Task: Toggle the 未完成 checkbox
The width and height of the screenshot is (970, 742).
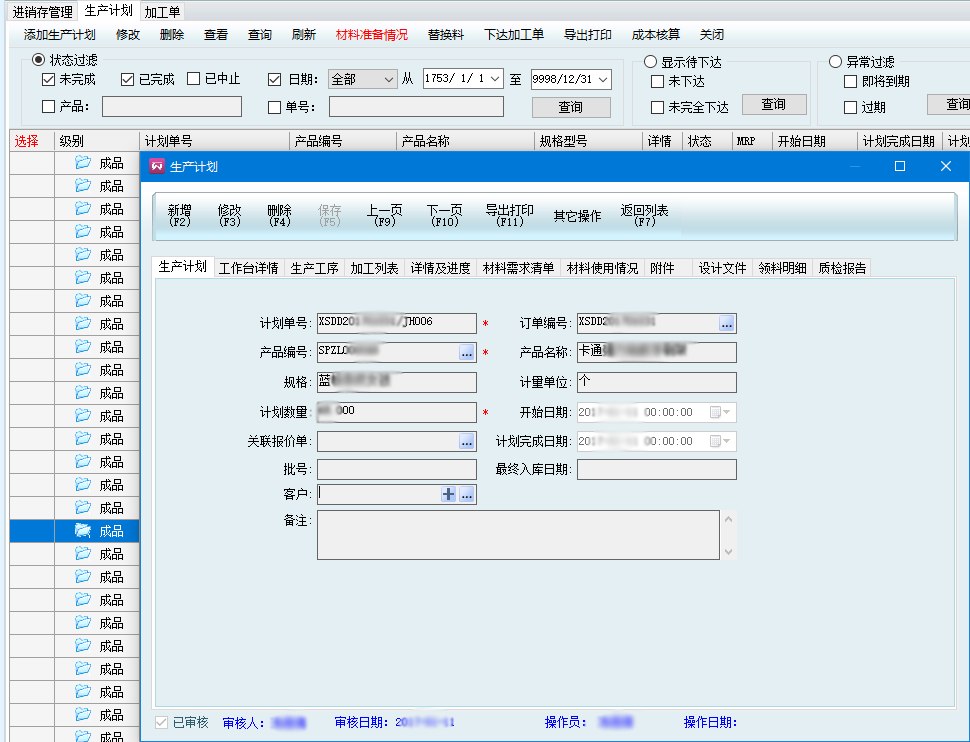Action: [48, 79]
